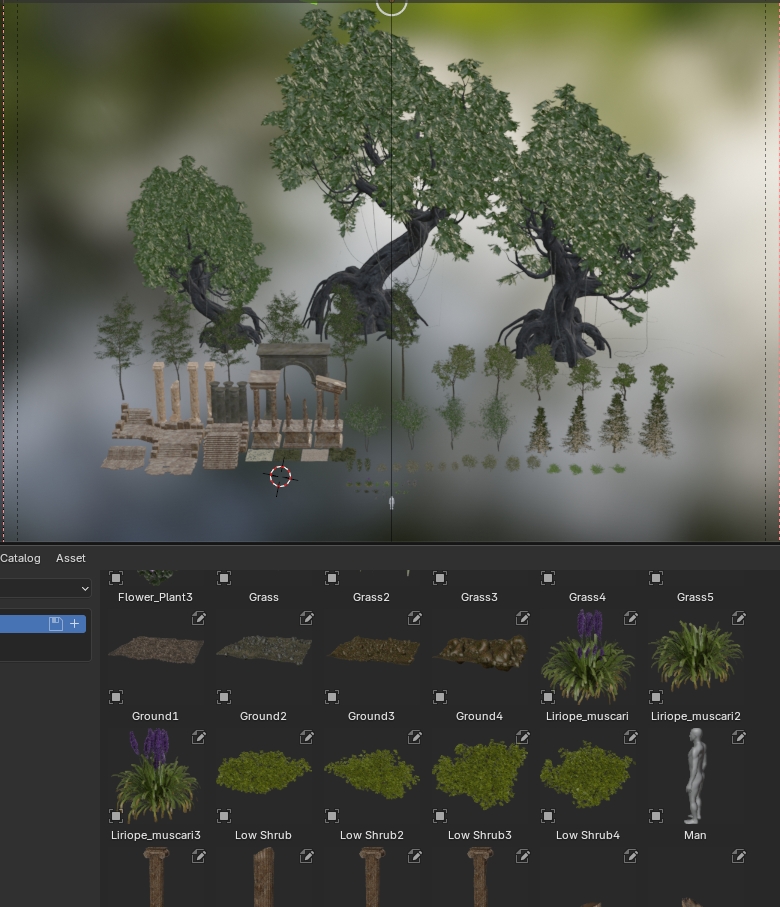780x907 pixels.
Task: Select the highlighted blue catalog row
Action: pos(43,624)
